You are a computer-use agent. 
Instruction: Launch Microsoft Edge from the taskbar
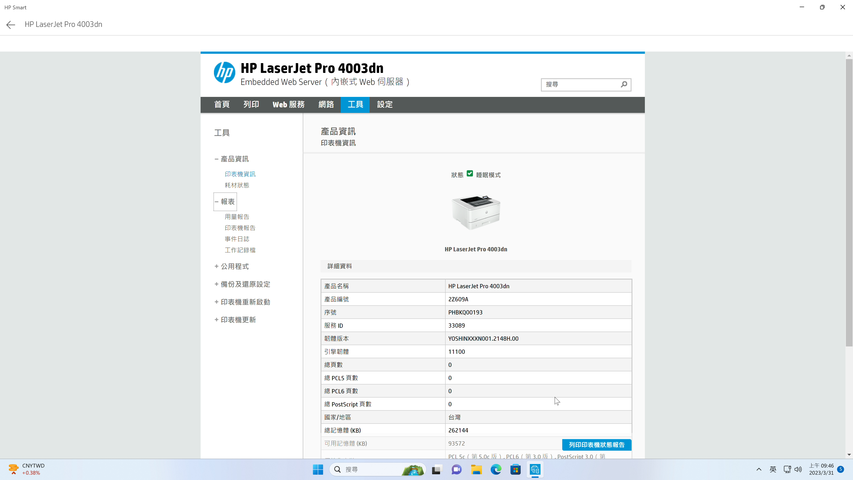tap(496, 470)
